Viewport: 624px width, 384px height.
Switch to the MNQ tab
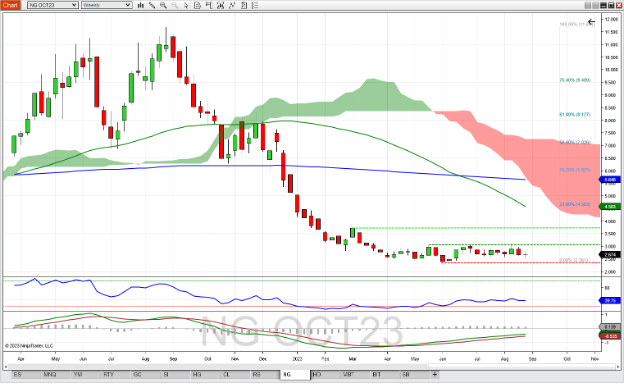click(x=56, y=374)
